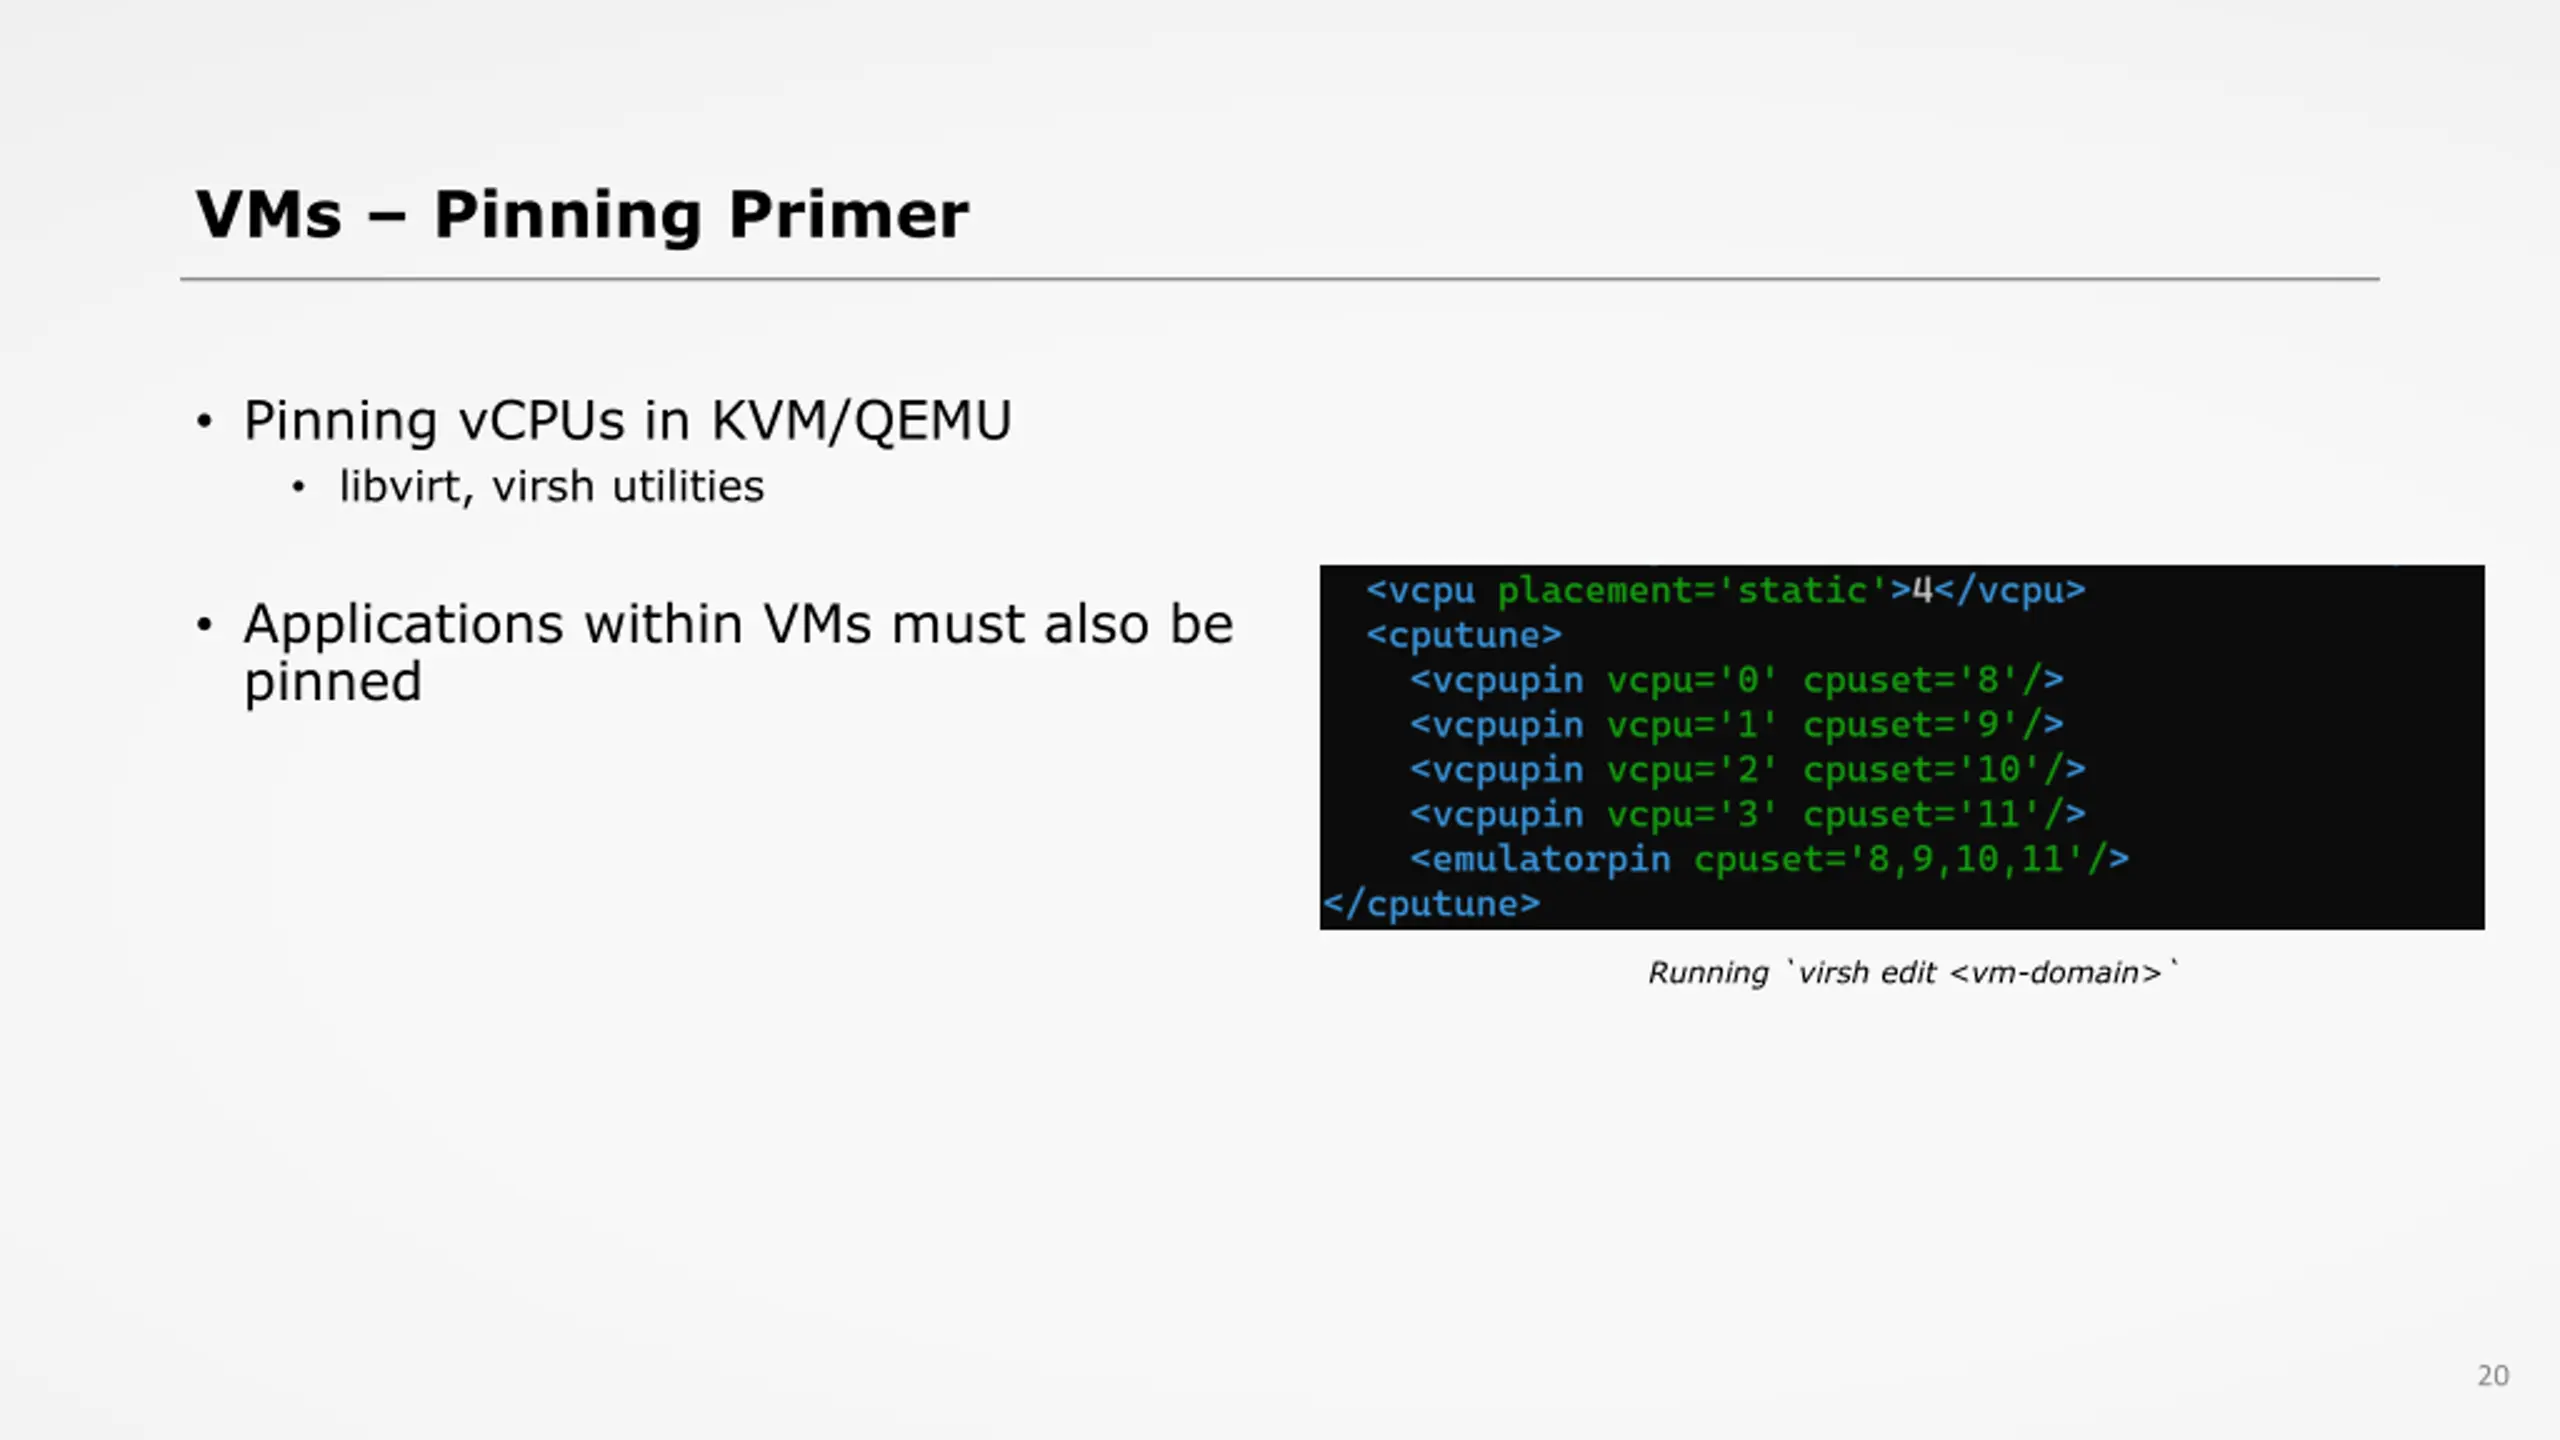
Task: Click the slide title 'VMs – Pinning Primer'
Action: 582,214
